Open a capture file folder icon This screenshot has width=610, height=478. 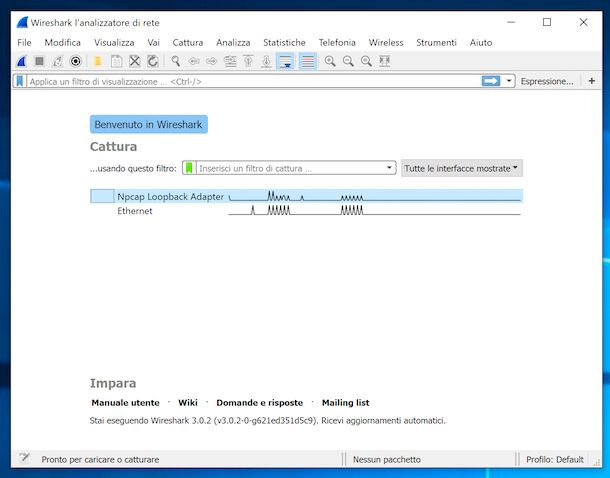(x=98, y=61)
